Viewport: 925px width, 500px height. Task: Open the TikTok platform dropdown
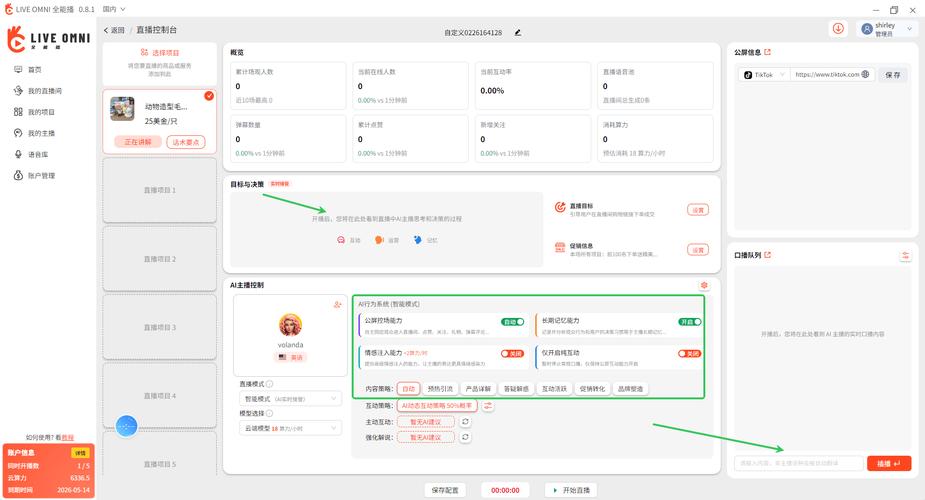(764, 74)
